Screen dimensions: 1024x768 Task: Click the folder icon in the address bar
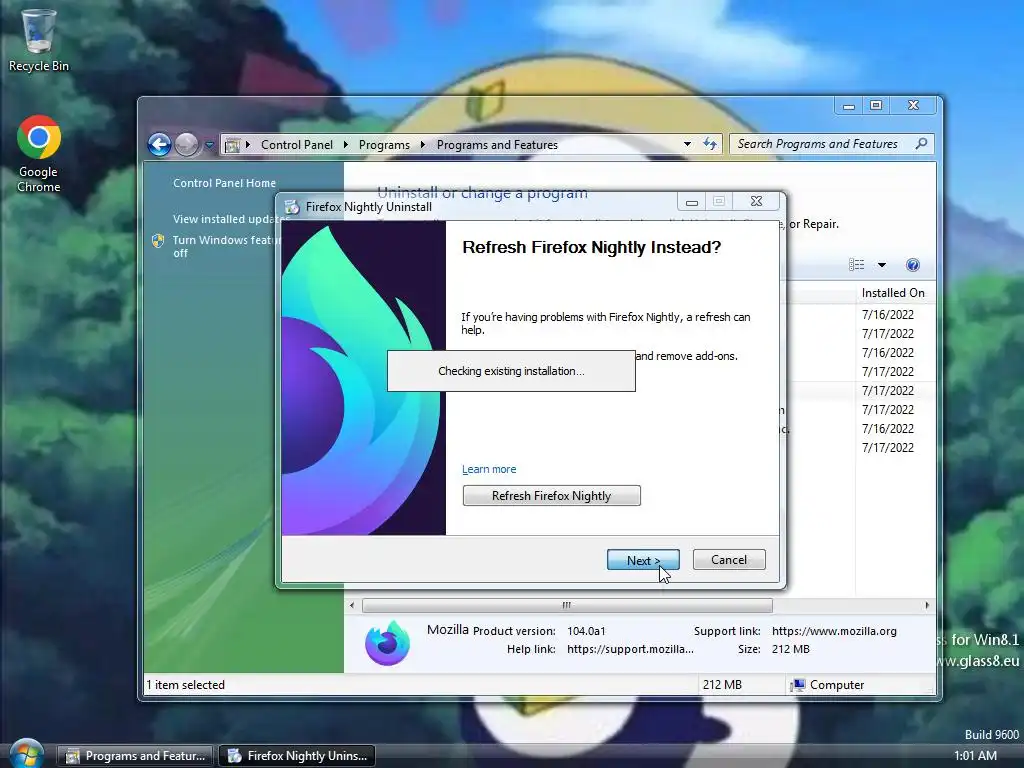click(x=232, y=145)
